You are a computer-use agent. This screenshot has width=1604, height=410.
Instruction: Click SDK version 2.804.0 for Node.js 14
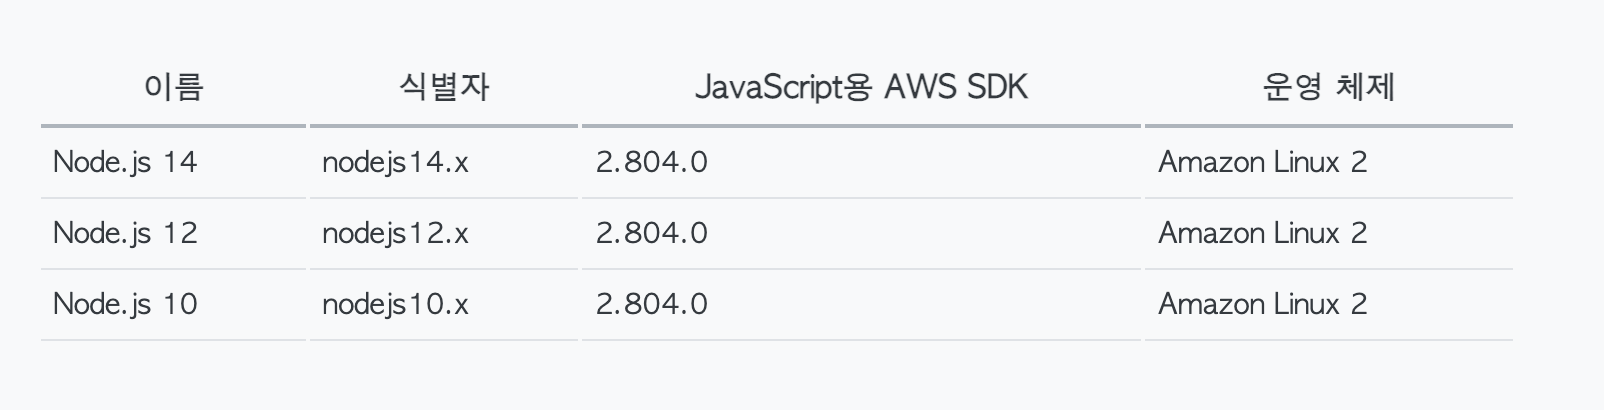(x=652, y=162)
